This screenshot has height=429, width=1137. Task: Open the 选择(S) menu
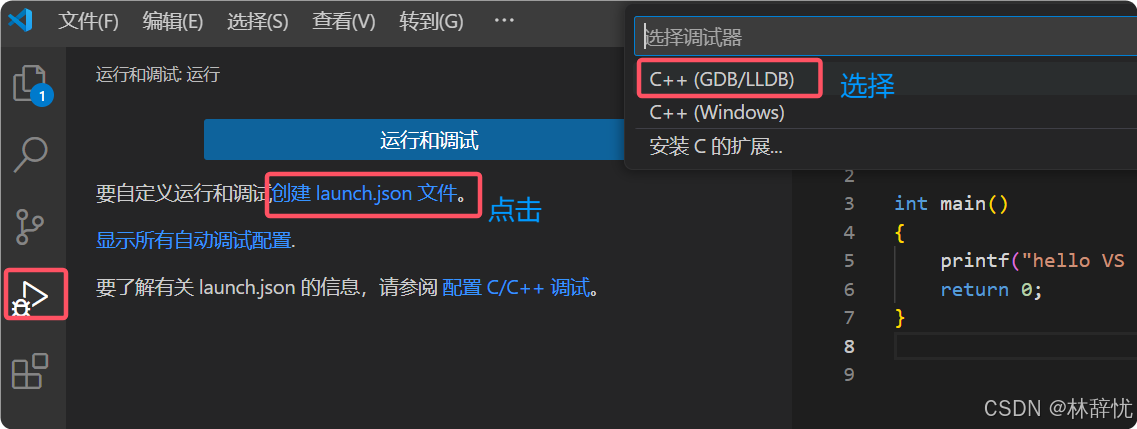click(258, 22)
